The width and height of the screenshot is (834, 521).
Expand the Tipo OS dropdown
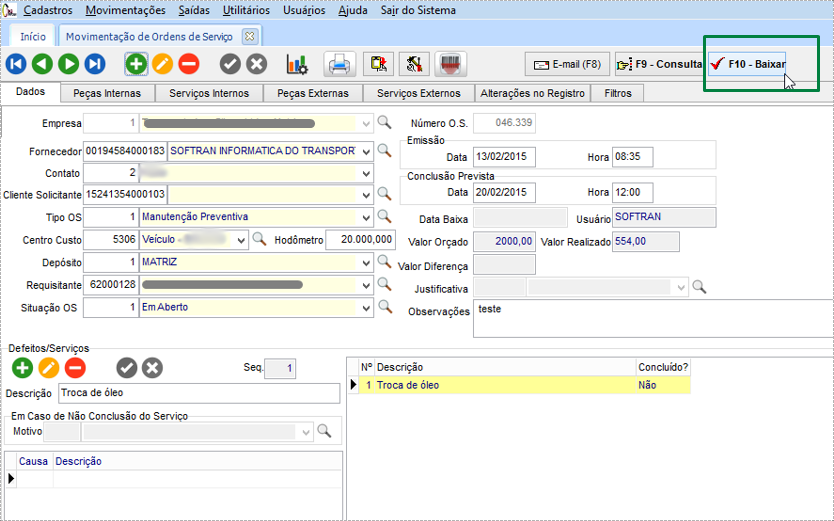(x=364, y=217)
